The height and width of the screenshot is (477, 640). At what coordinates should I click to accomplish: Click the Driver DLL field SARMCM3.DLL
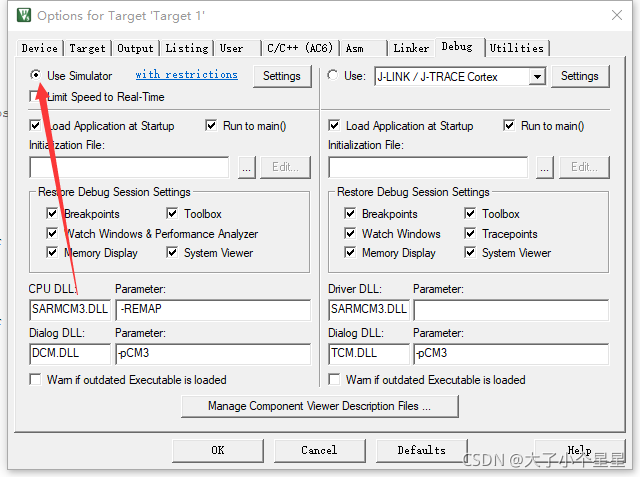pyautogui.click(x=369, y=309)
